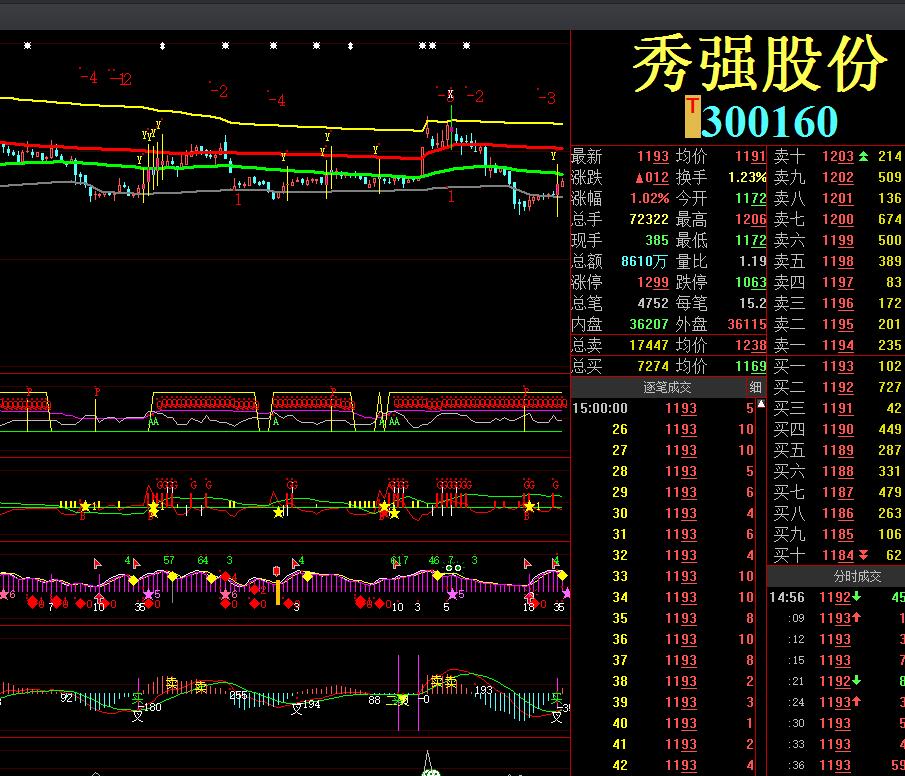
Task: Click the 总买 volume 7274
Action: coord(653,366)
